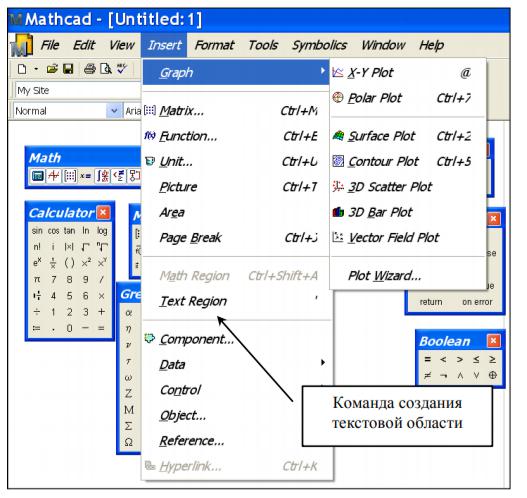Click the logical AND operator in Boolean
Viewport: 527px width, 498px height.
[460, 376]
